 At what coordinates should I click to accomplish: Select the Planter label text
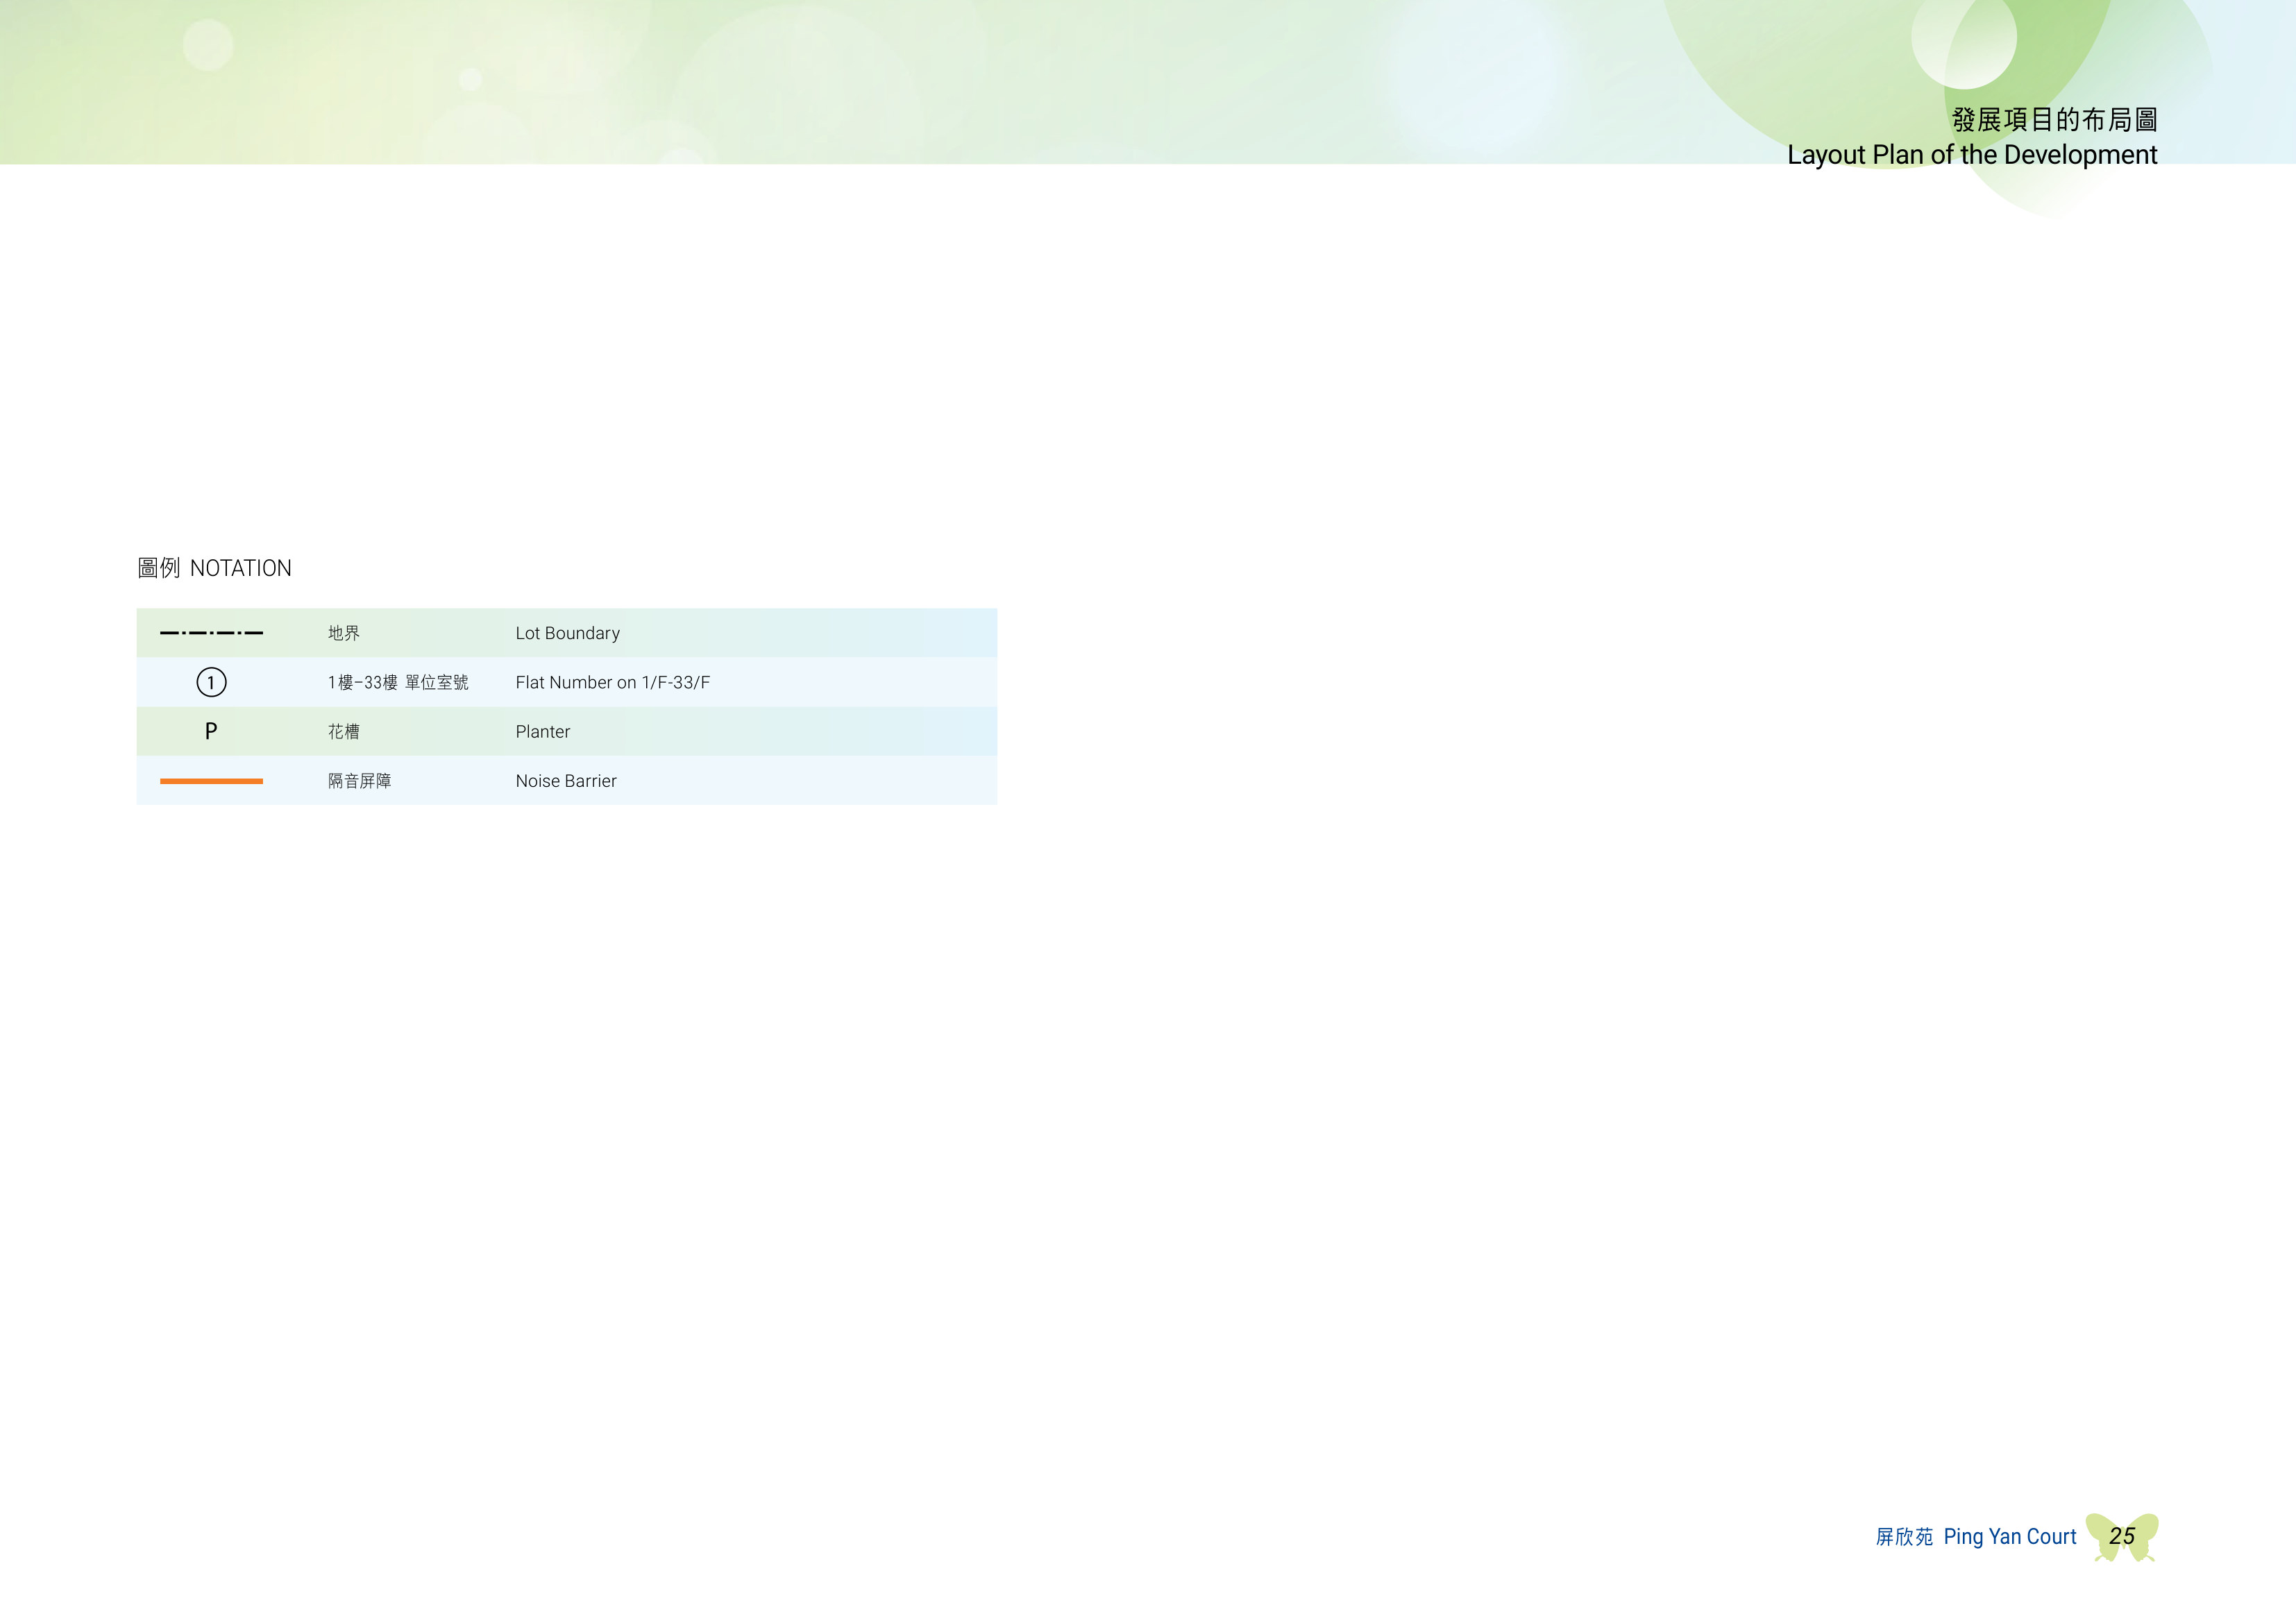[x=542, y=731]
